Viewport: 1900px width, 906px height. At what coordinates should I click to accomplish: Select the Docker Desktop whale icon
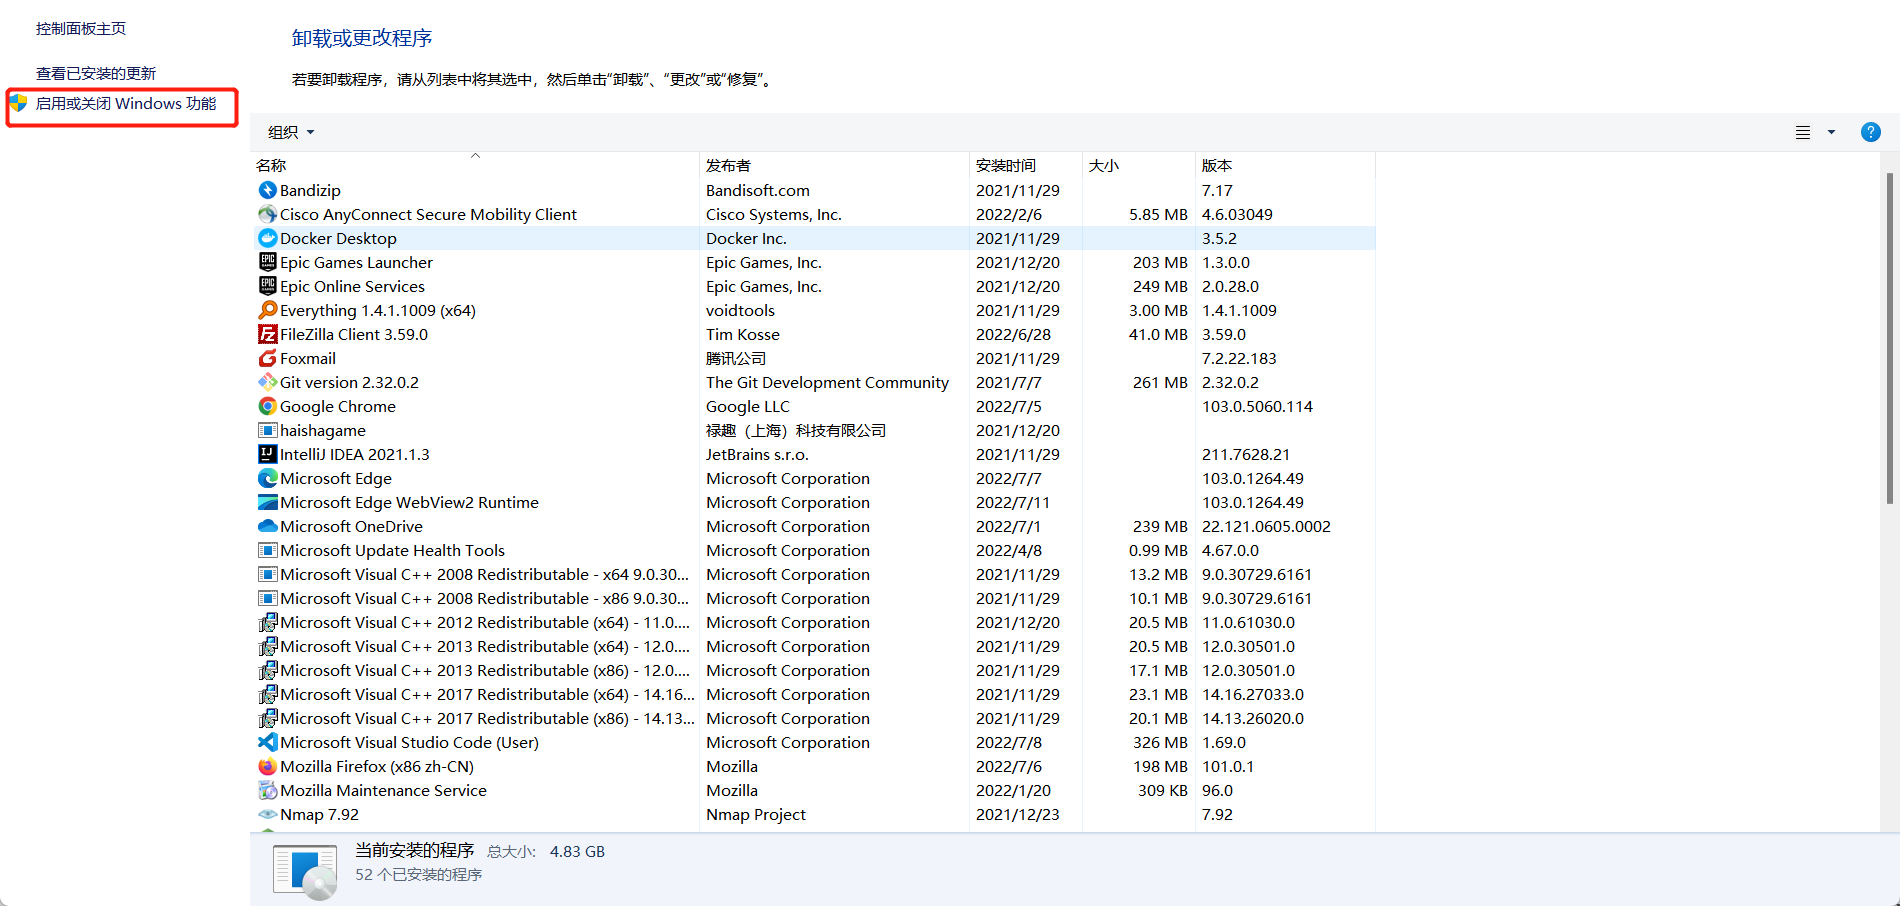[267, 238]
